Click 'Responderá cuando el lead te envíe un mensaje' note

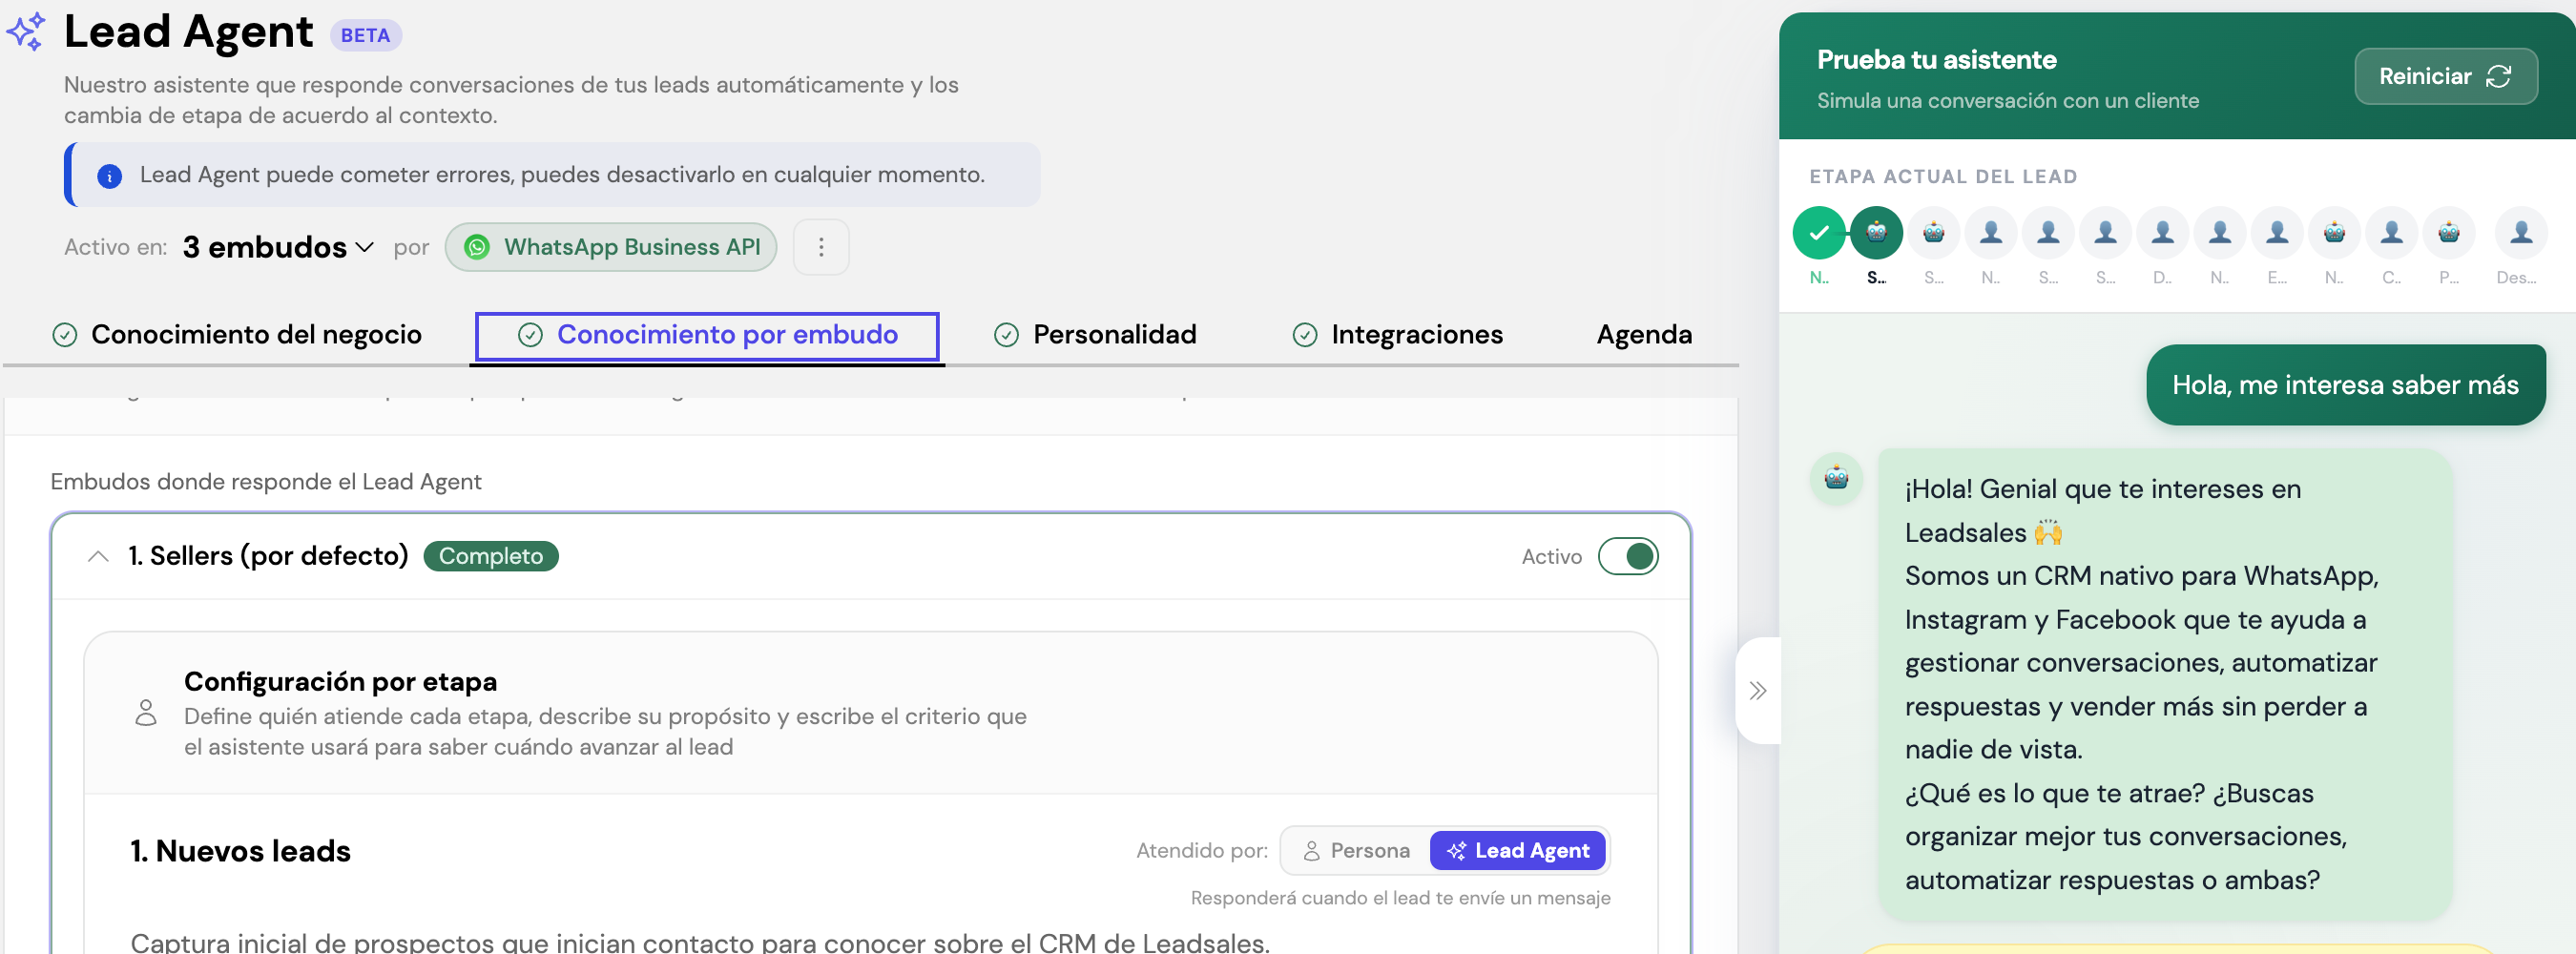(1400, 898)
